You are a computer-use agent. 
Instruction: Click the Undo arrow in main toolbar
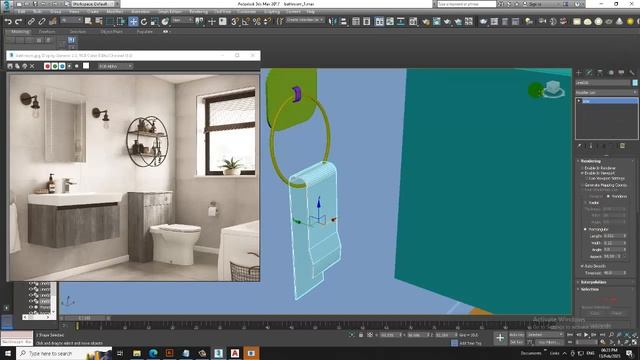point(8,21)
